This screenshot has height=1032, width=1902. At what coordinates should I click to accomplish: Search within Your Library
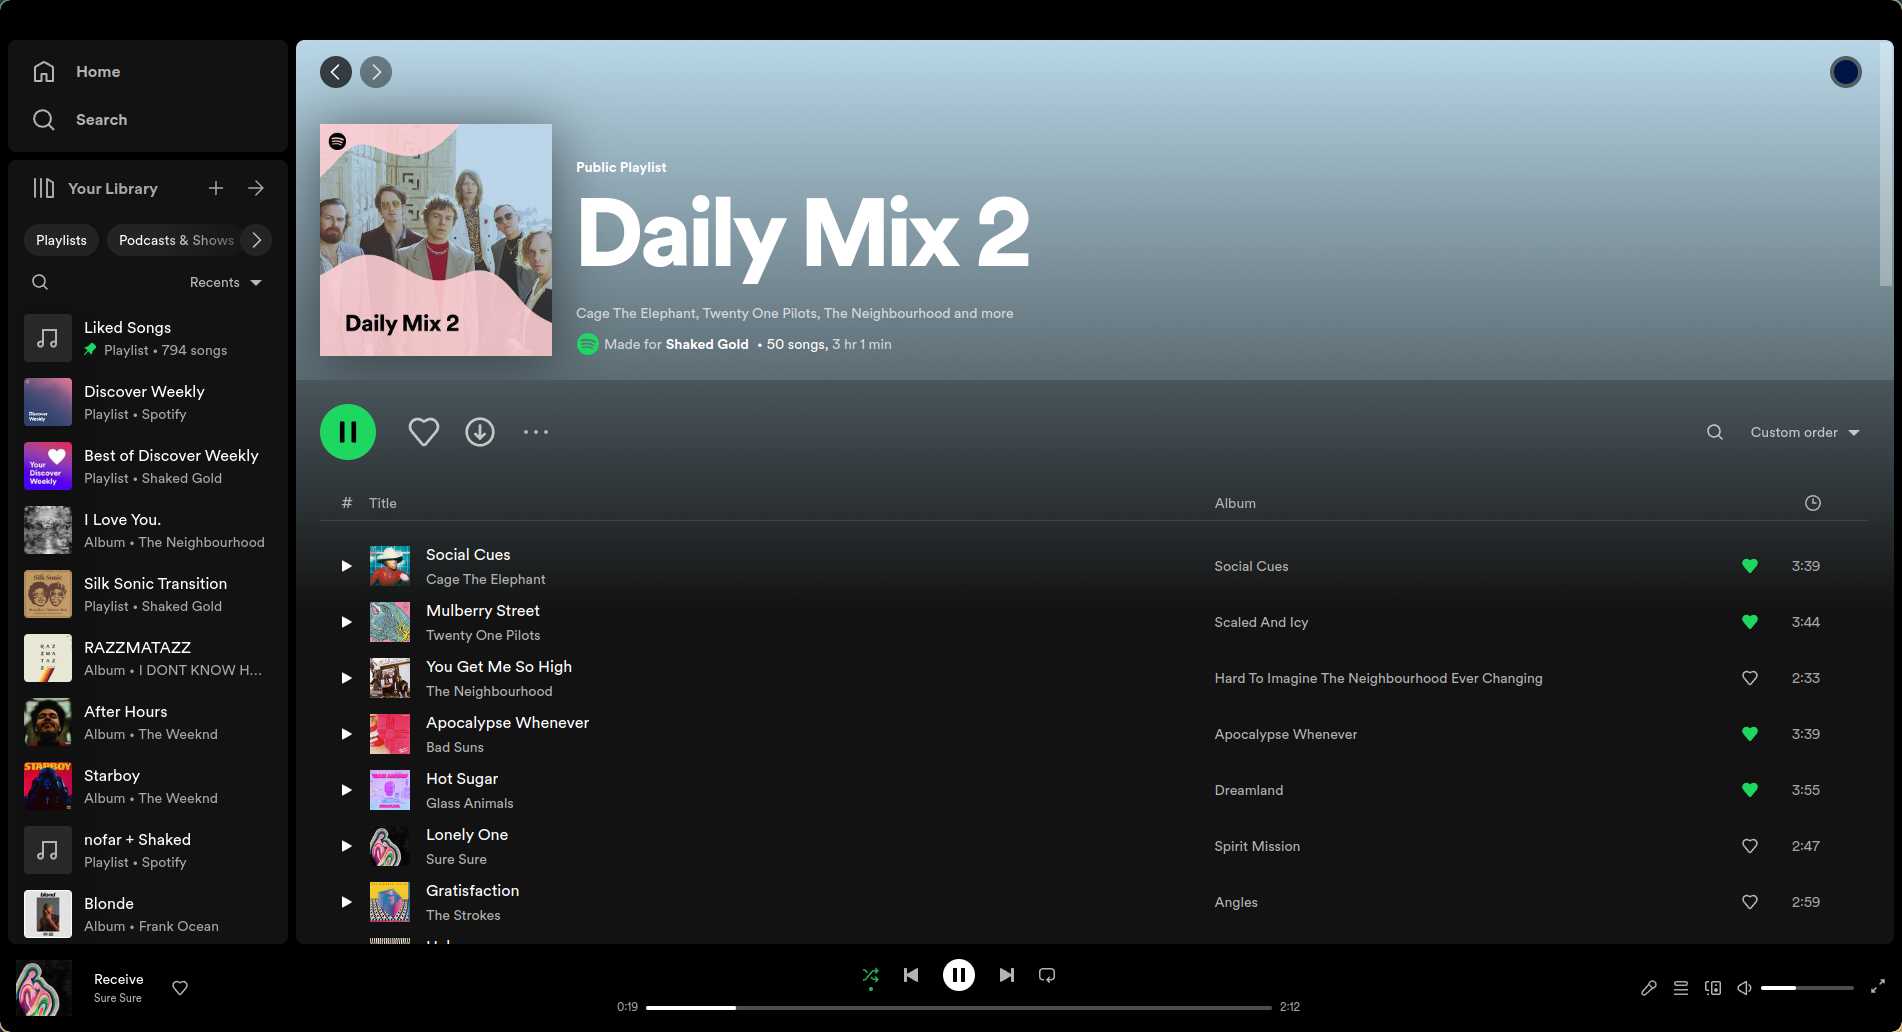(40, 282)
